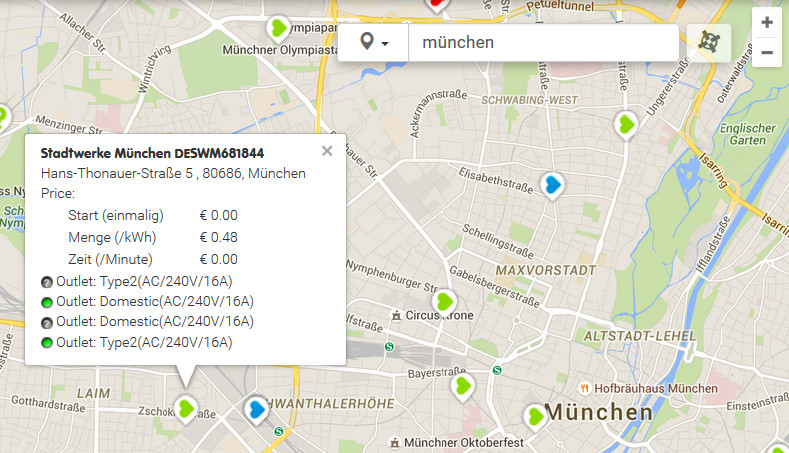Viewport: 789px width, 453px height.
Task: Click the last green Type2 outlet indicator
Action: pyautogui.click(x=46, y=343)
